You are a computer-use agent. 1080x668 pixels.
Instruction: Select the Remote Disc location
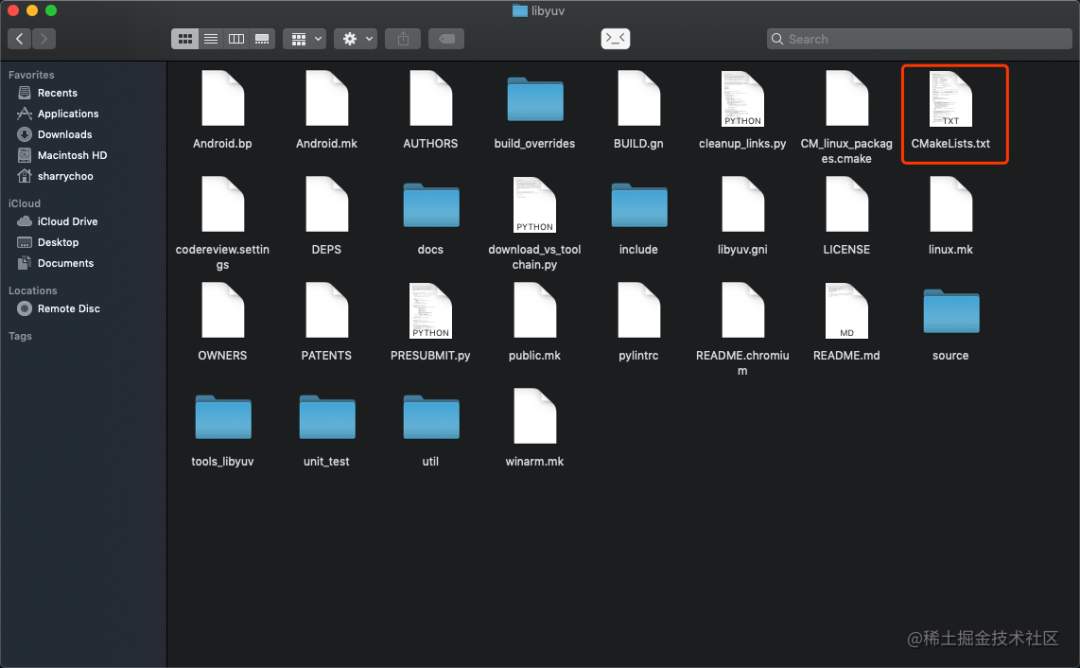(x=68, y=309)
